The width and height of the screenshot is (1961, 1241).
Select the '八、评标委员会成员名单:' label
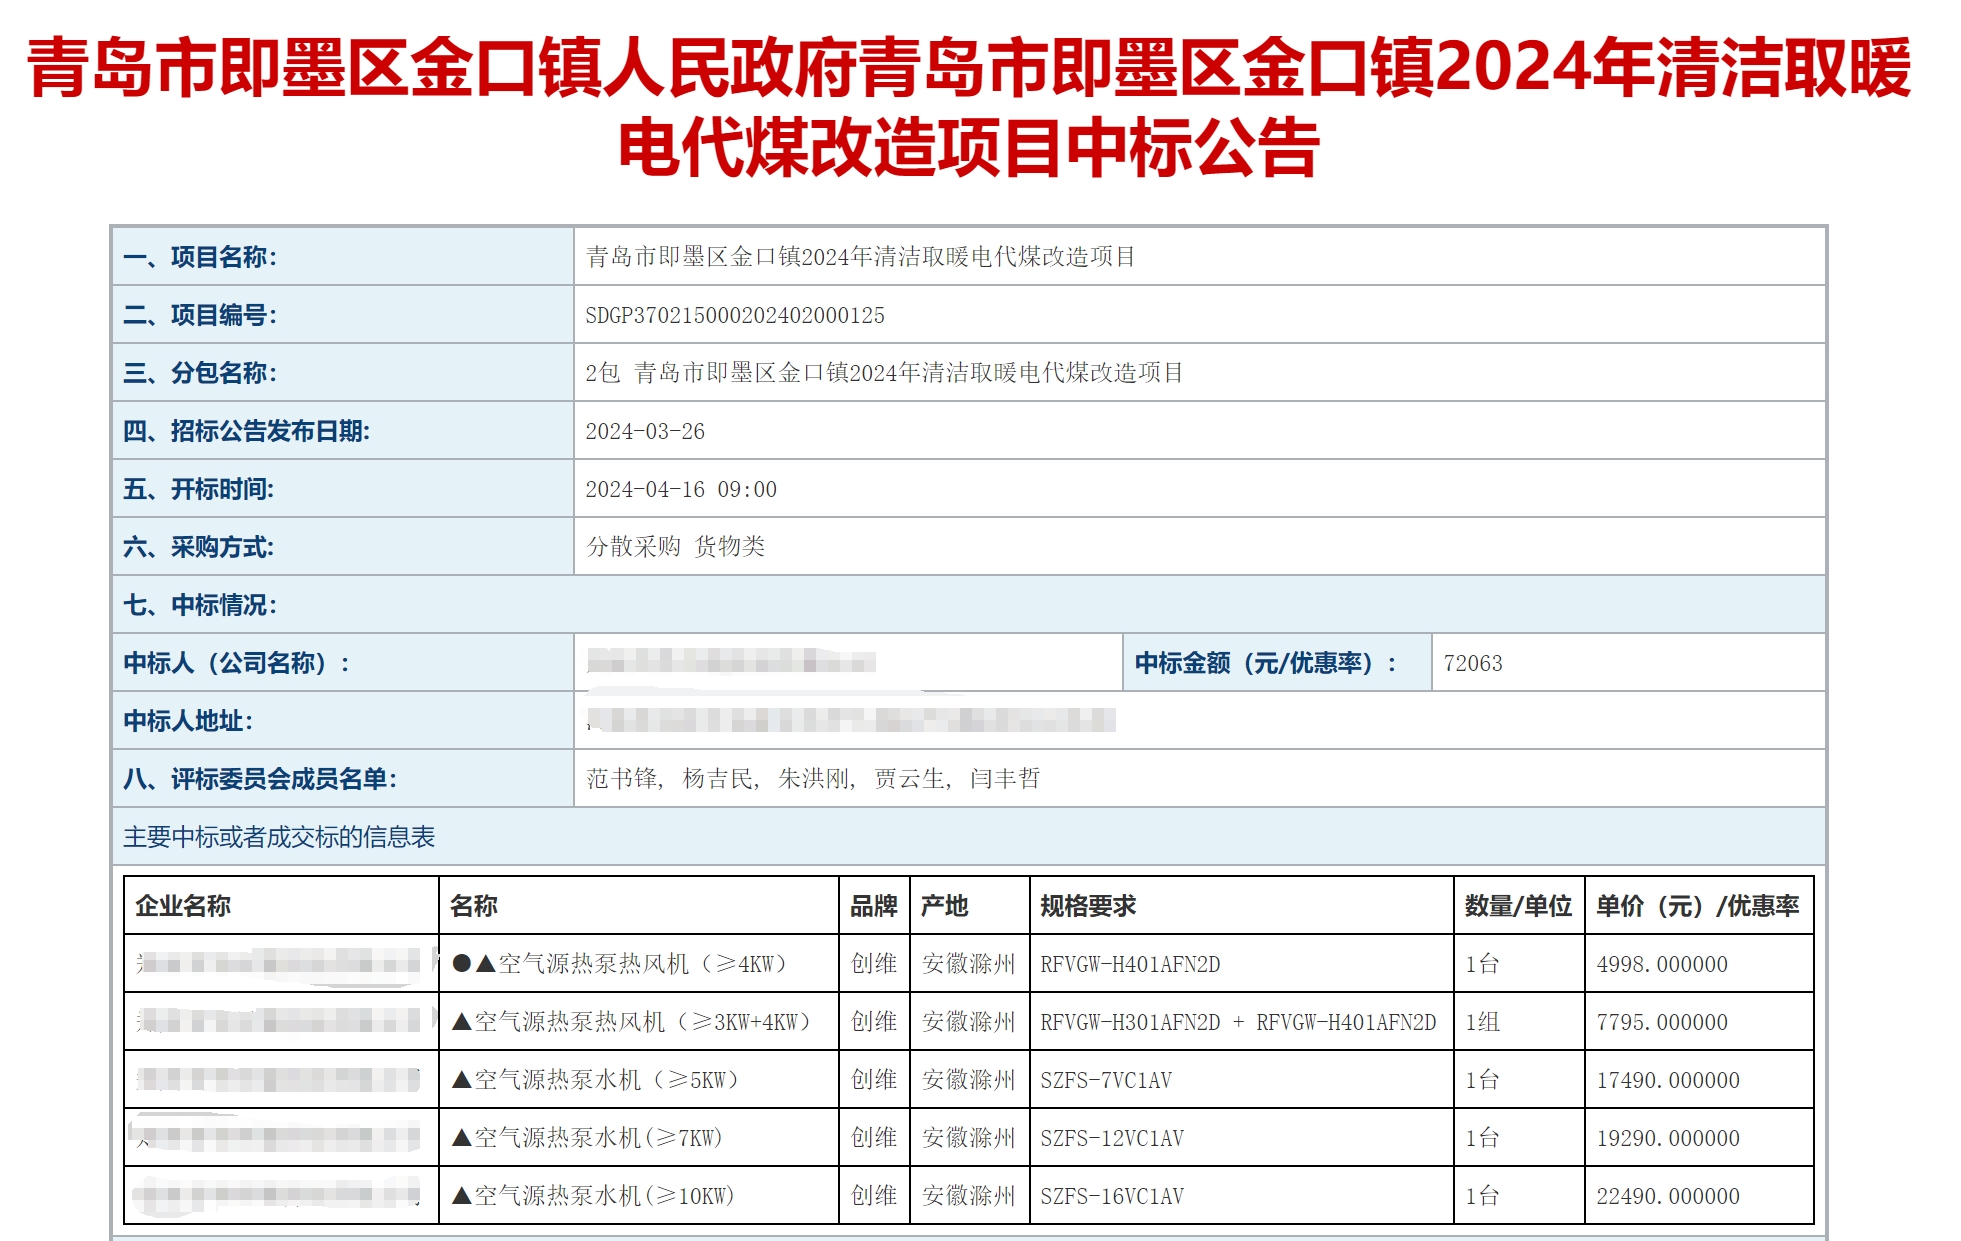(260, 779)
